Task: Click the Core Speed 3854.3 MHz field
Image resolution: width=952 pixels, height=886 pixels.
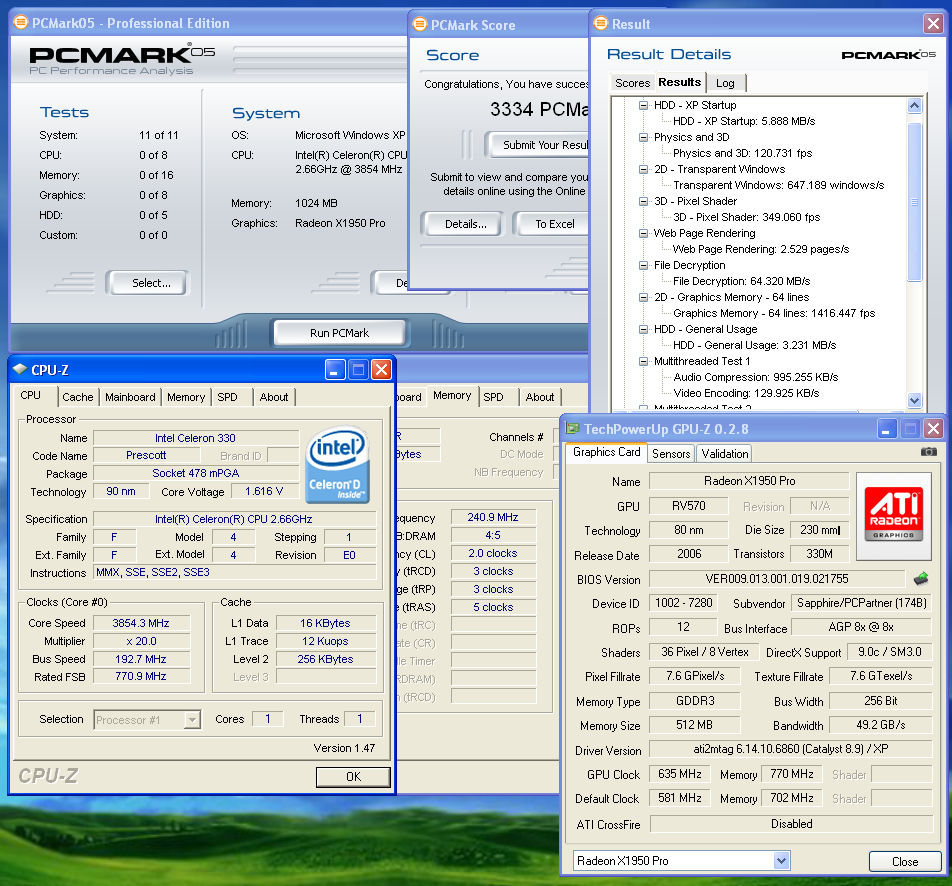Action: pos(141,623)
